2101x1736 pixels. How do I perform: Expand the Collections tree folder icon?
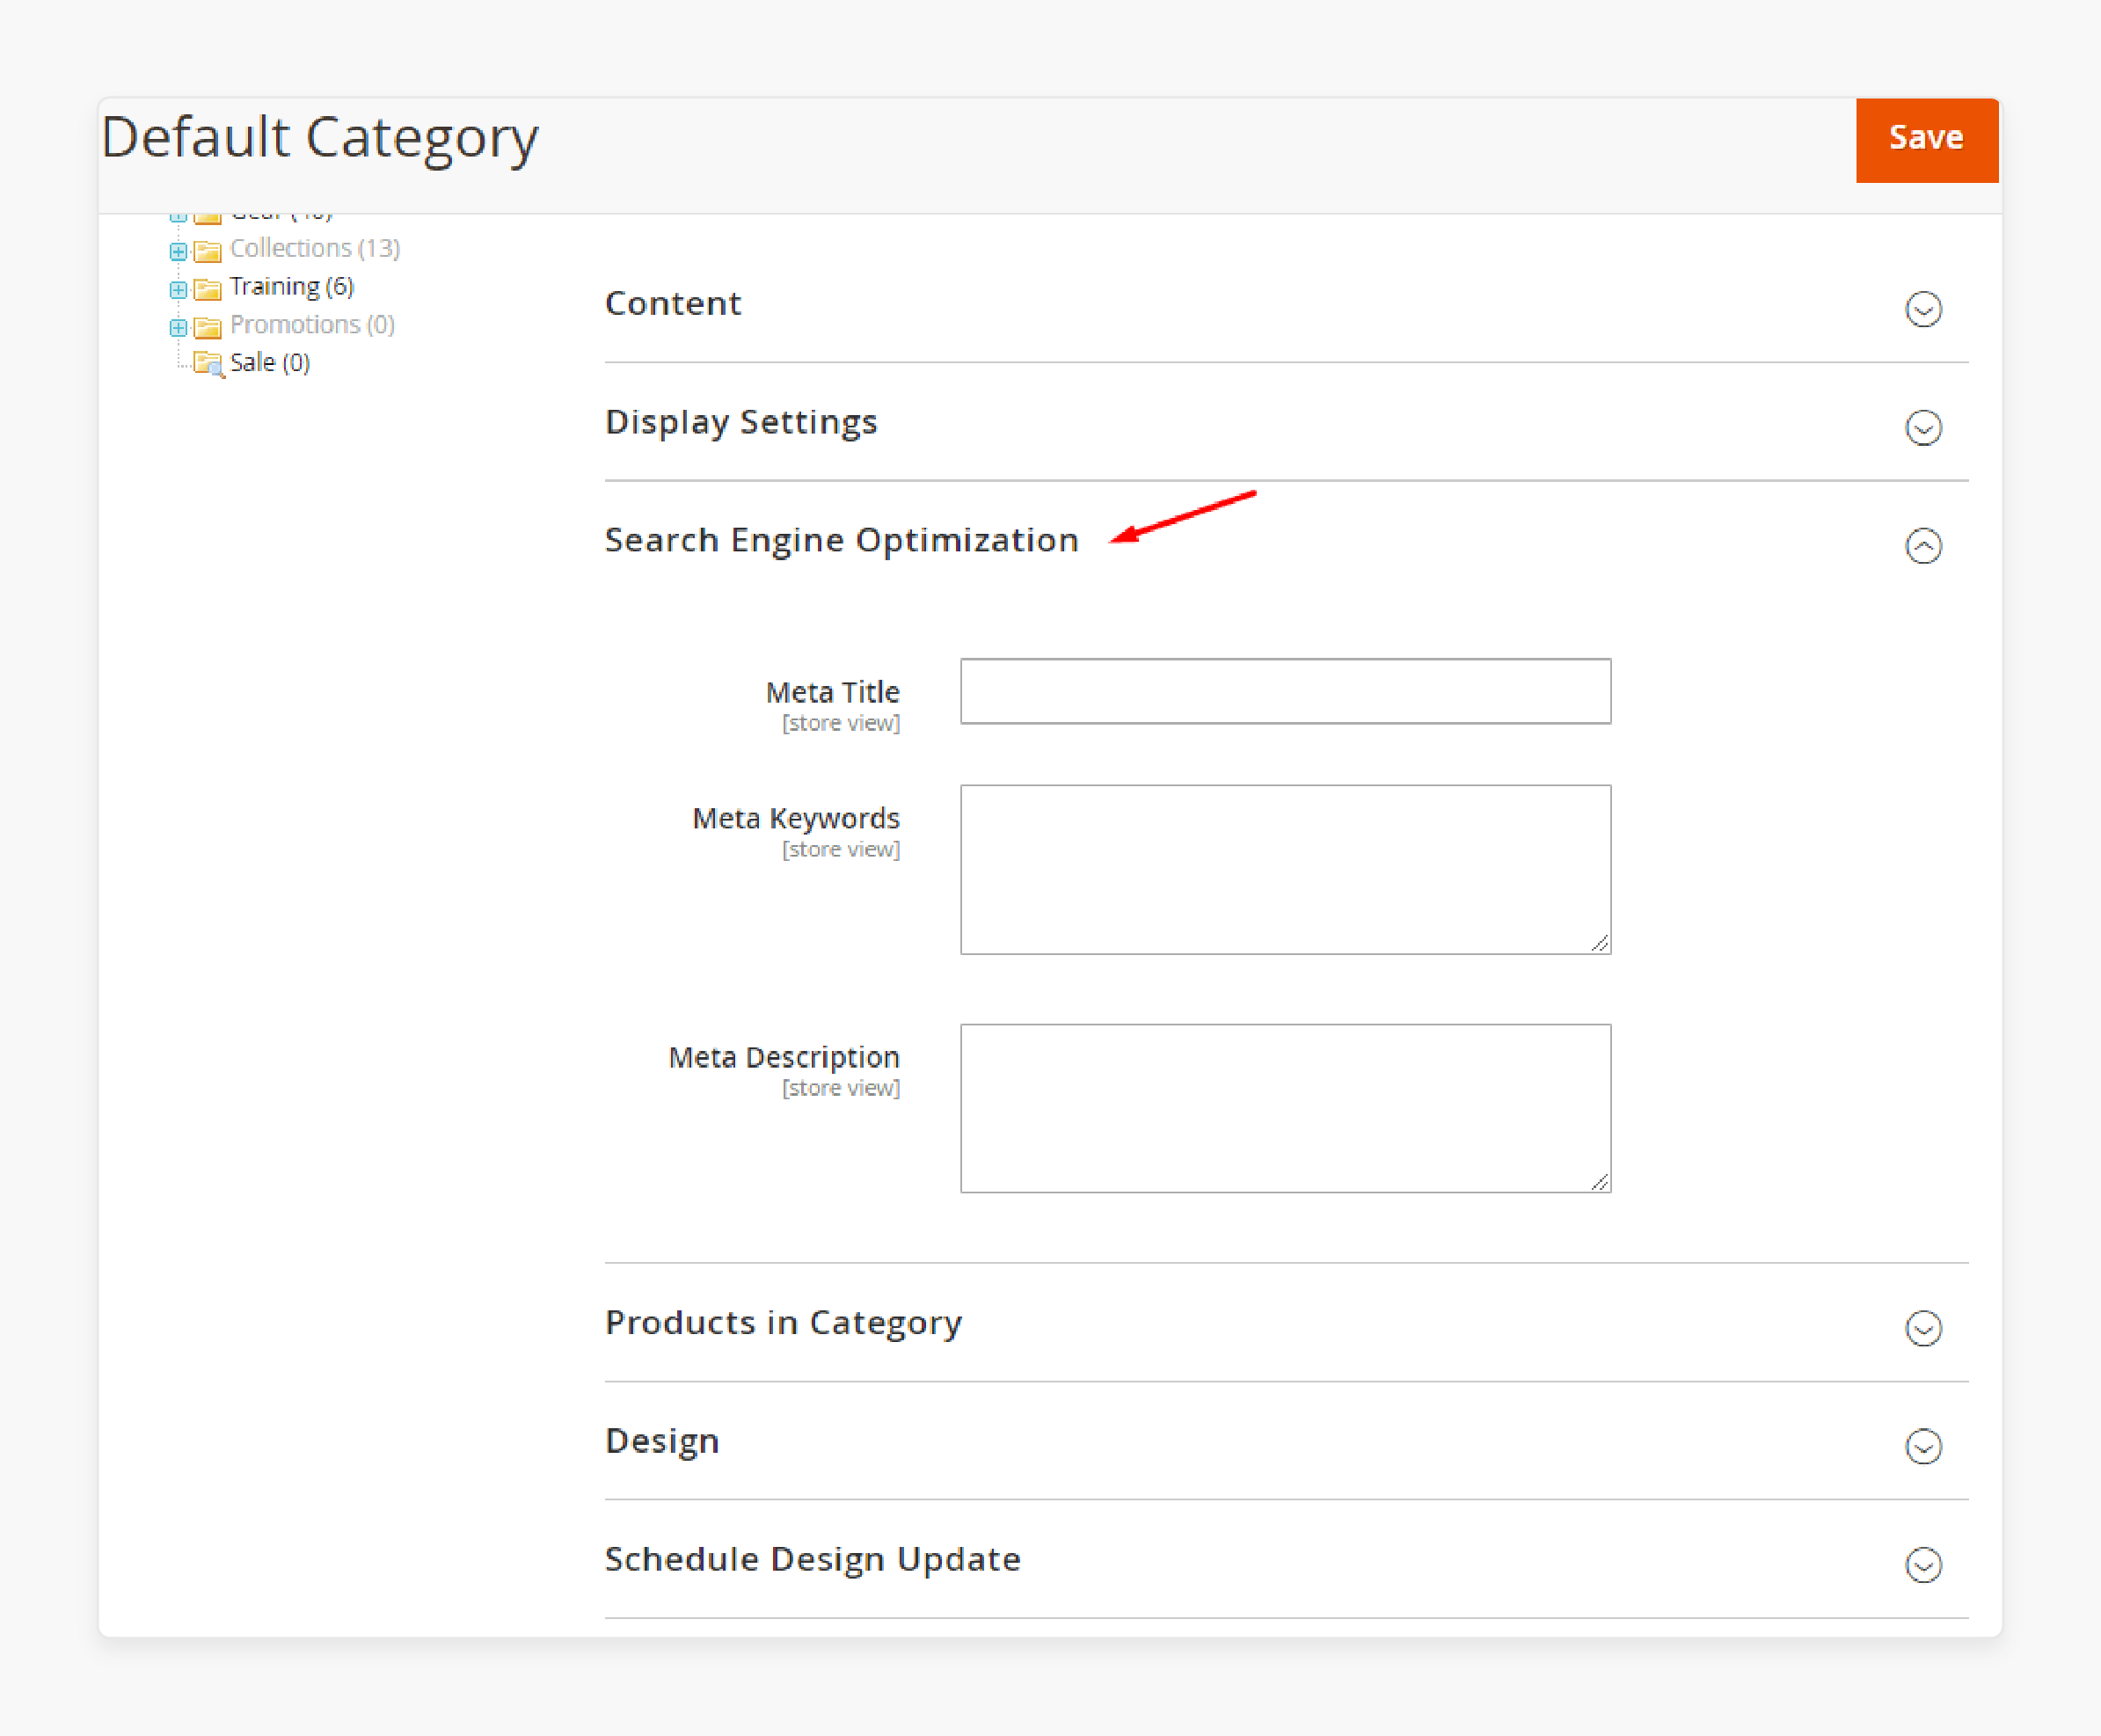(174, 248)
